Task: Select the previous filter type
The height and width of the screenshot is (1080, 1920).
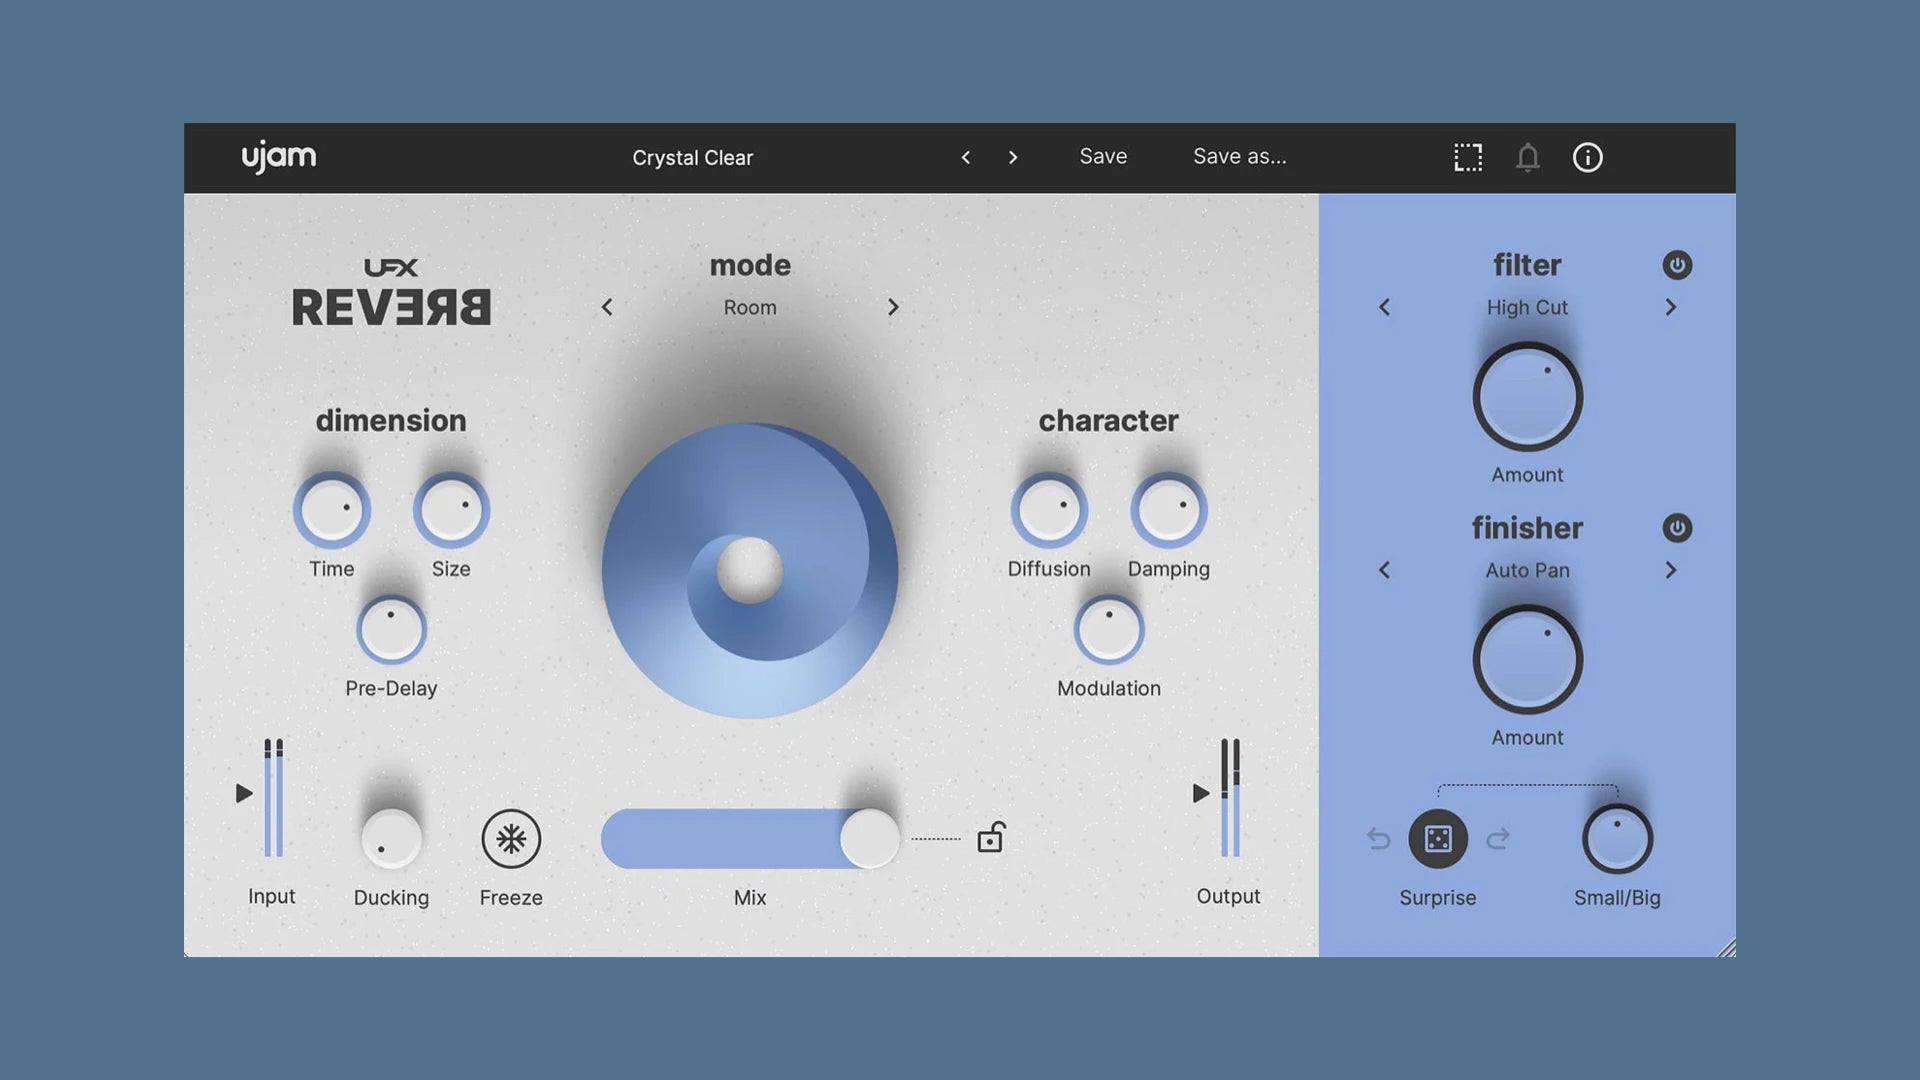Action: 1384,307
